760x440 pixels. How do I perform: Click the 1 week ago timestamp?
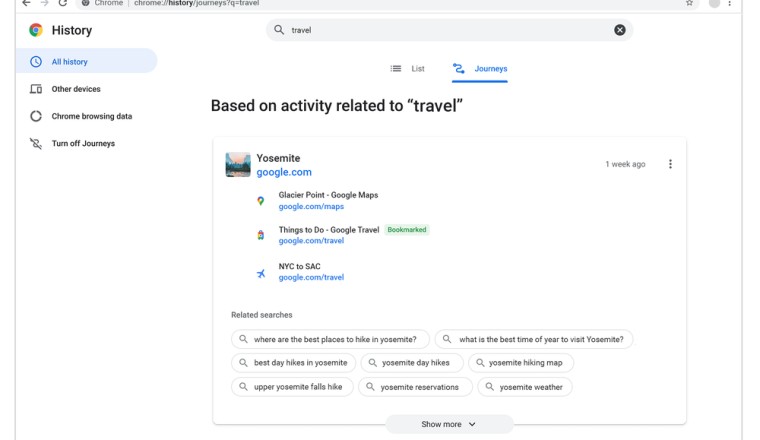click(625, 164)
